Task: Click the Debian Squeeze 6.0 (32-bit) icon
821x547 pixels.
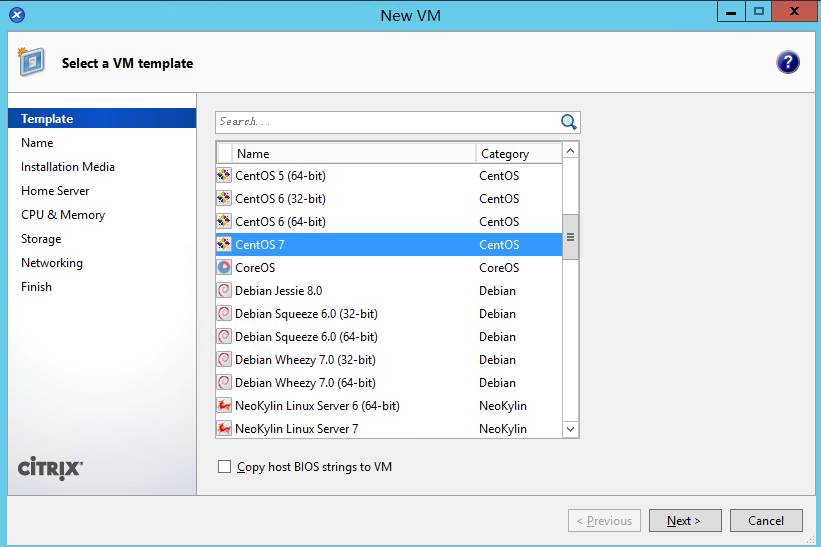Action: point(224,314)
